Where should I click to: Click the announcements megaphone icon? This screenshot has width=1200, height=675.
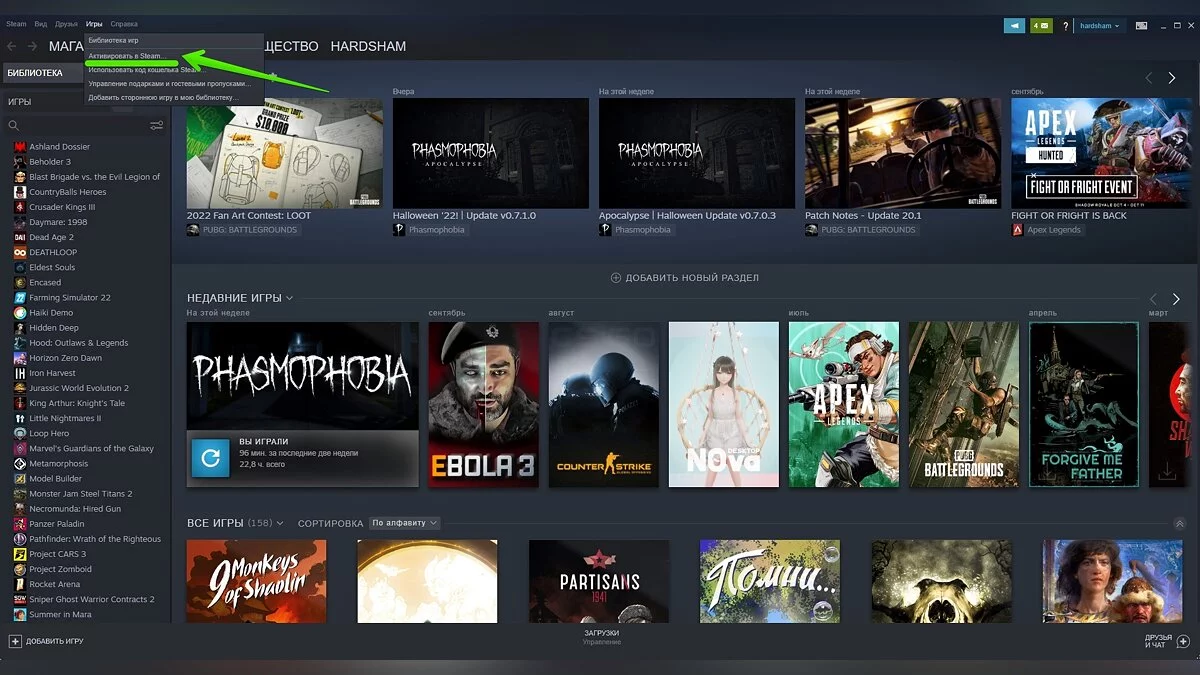coord(1014,25)
